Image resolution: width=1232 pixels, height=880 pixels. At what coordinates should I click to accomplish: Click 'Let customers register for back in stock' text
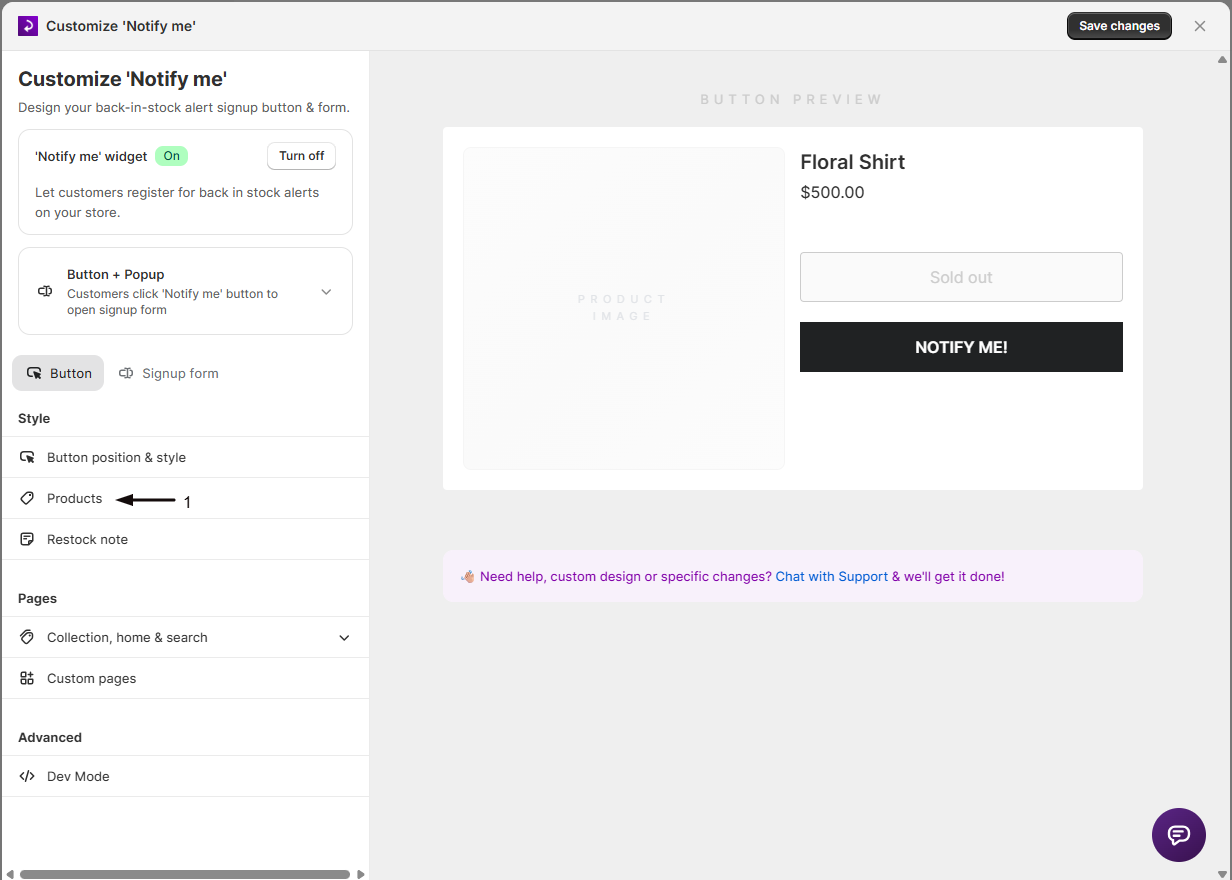pos(177,202)
